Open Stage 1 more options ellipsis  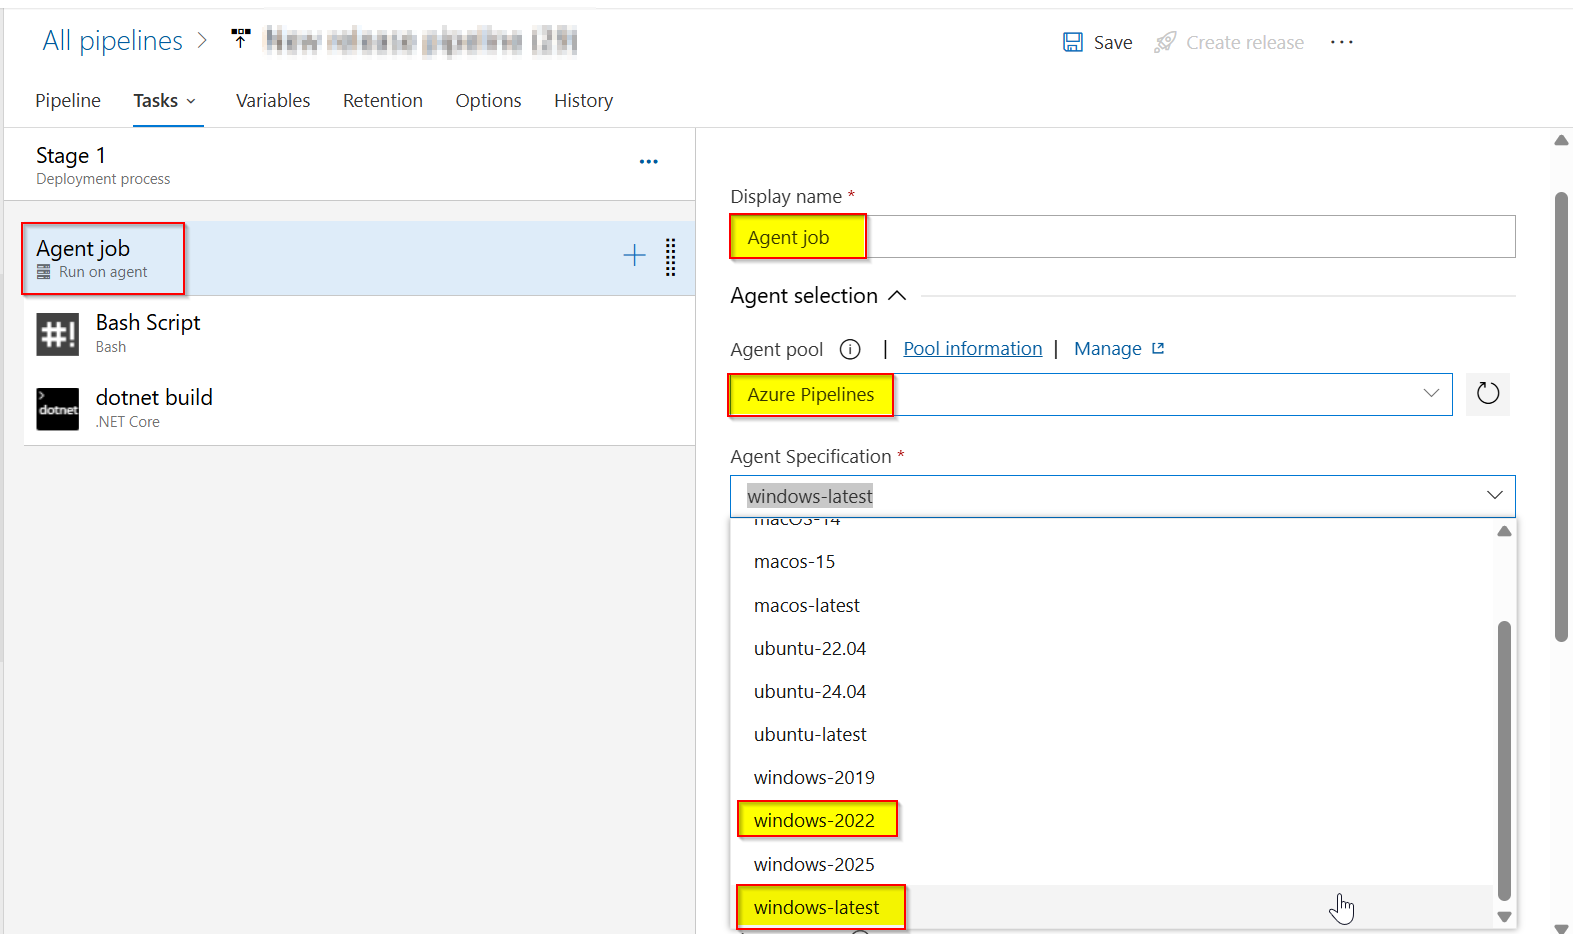coord(649,162)
